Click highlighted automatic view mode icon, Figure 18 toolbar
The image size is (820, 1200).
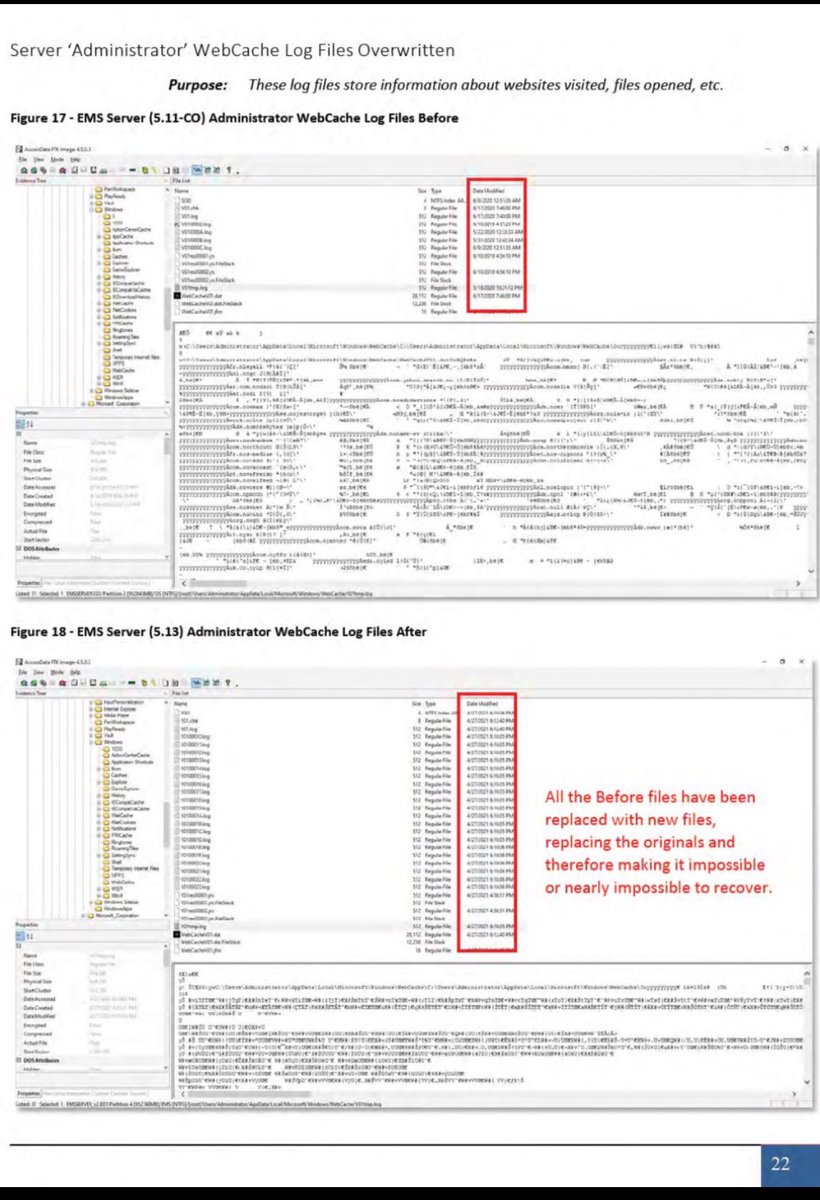pyautogui.click(x=197, y=683)
